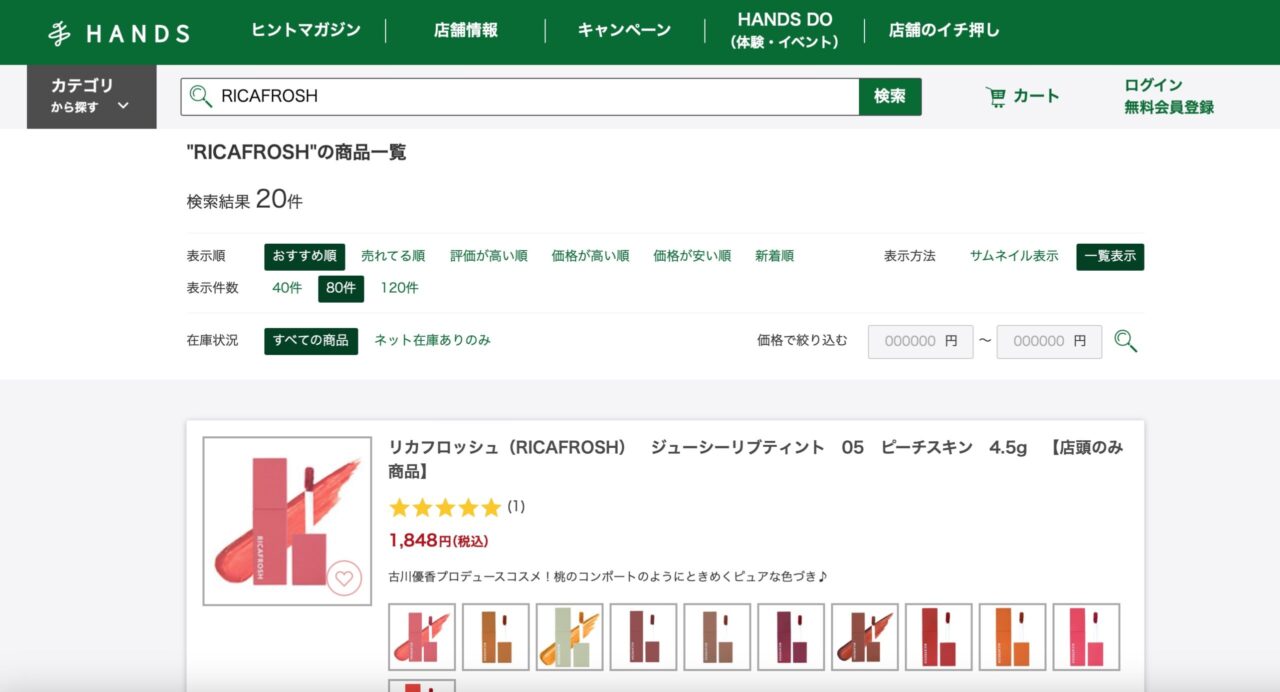
Task: Click the maximum price input field
Action: tap(1049, 342)
